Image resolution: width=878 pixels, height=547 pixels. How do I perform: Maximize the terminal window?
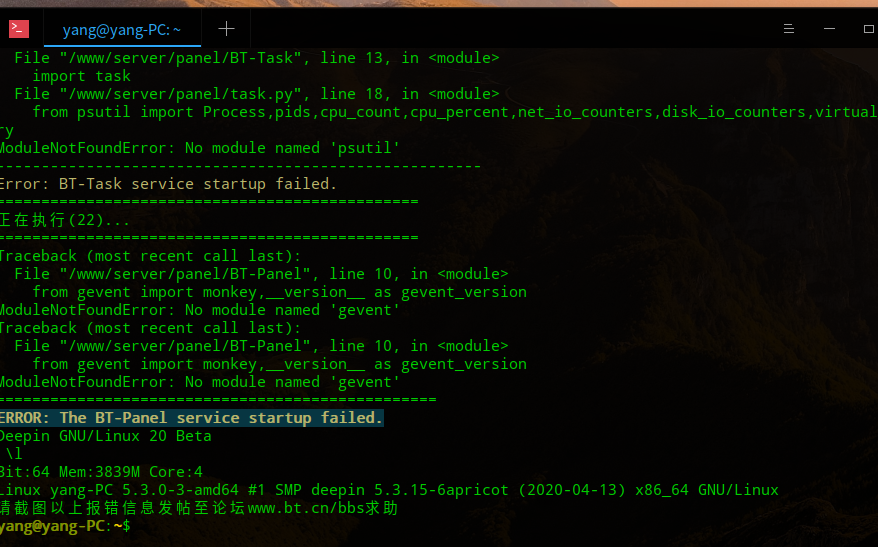868,29
